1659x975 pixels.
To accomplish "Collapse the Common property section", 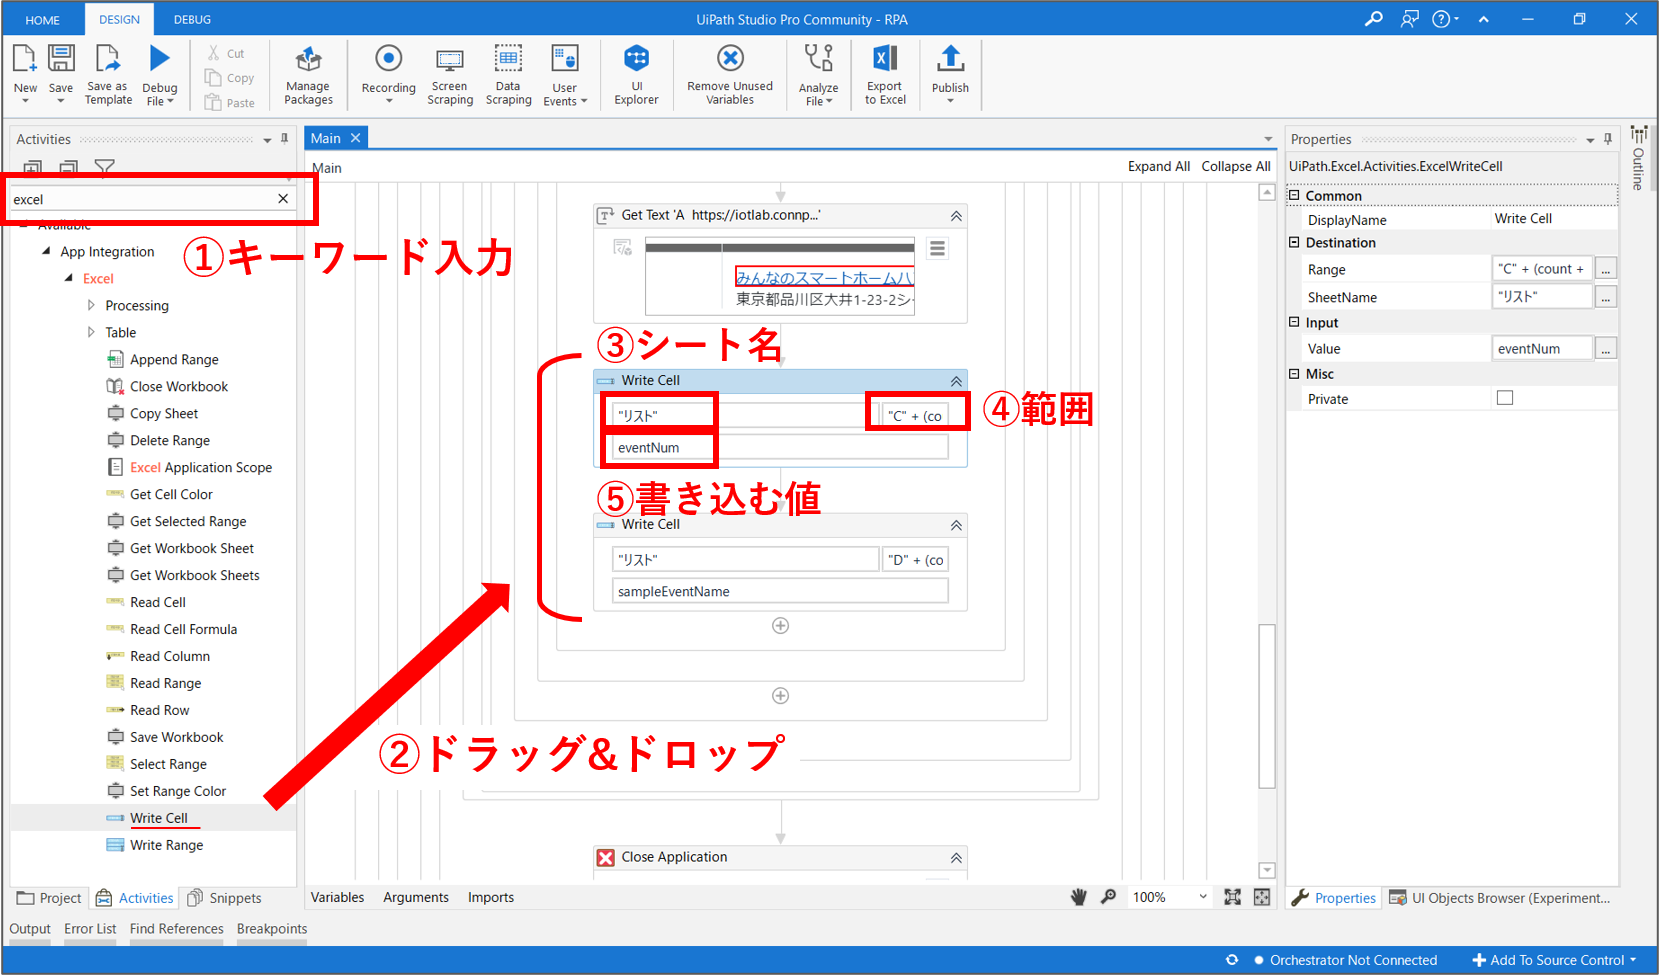I will point(1294,195).
